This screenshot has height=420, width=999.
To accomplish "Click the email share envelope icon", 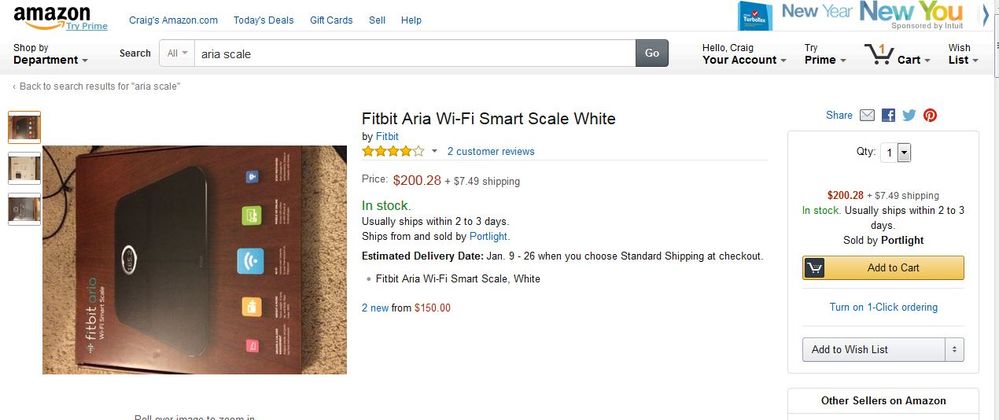I will pos(867,116).
